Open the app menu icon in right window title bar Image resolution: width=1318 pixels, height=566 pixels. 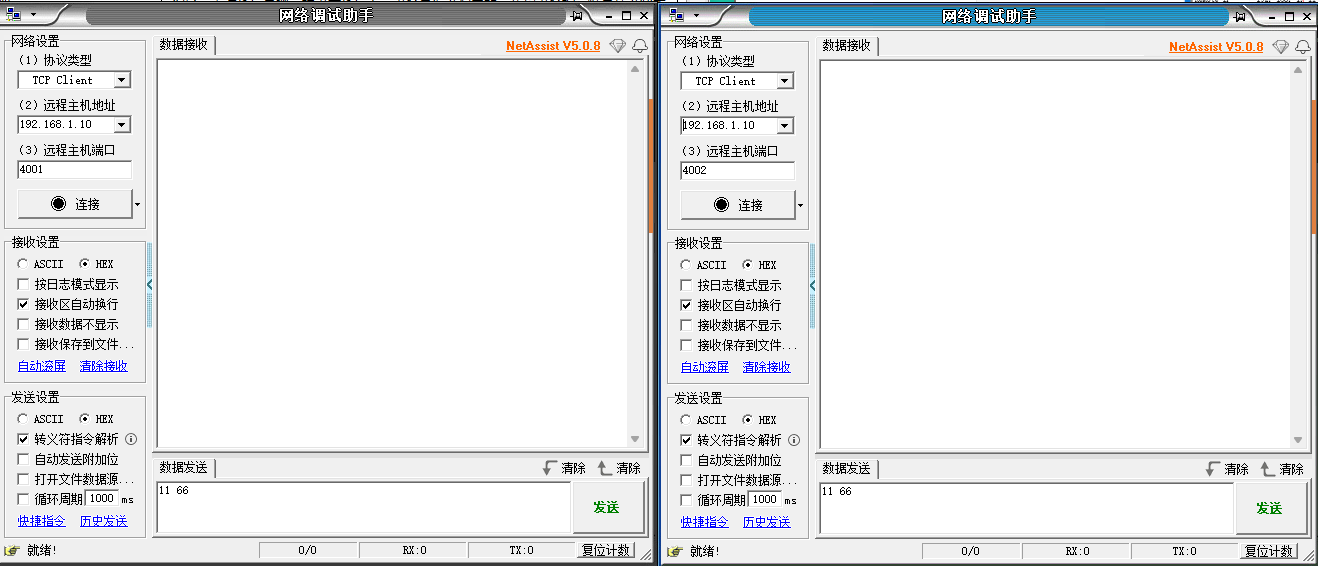pyautogui.click(x=677, y=16)
